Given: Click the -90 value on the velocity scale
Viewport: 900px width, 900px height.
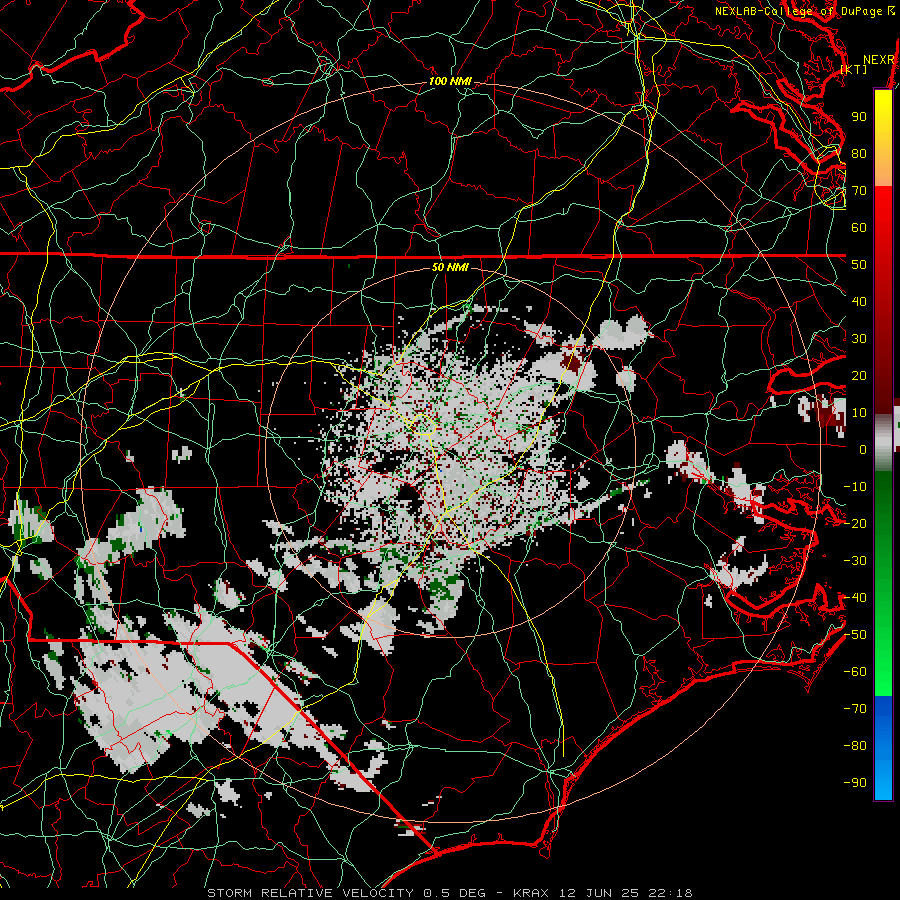Looking at the screenshot, I should [x=855, y=783].
